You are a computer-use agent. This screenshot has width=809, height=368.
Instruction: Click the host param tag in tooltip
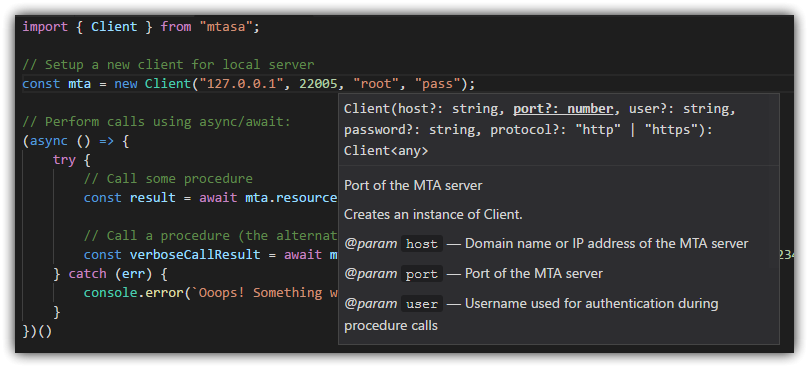pos(422,244)
